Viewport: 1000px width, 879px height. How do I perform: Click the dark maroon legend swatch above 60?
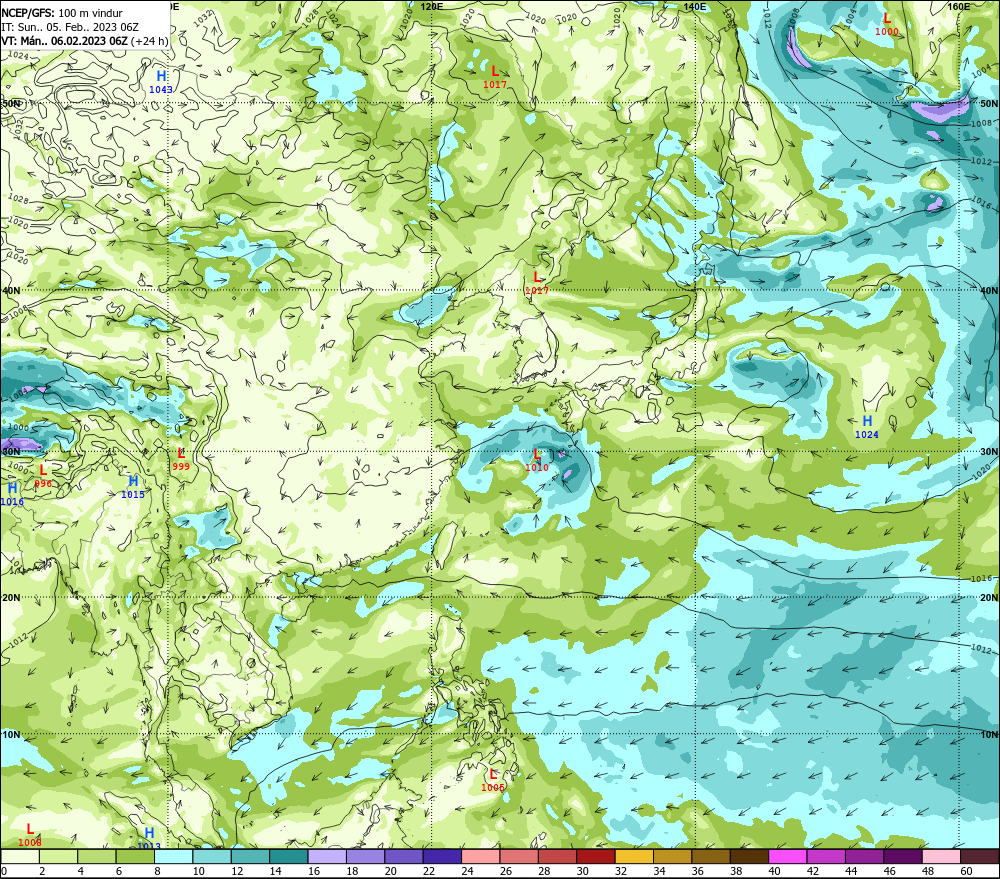(x=980, y=856)
